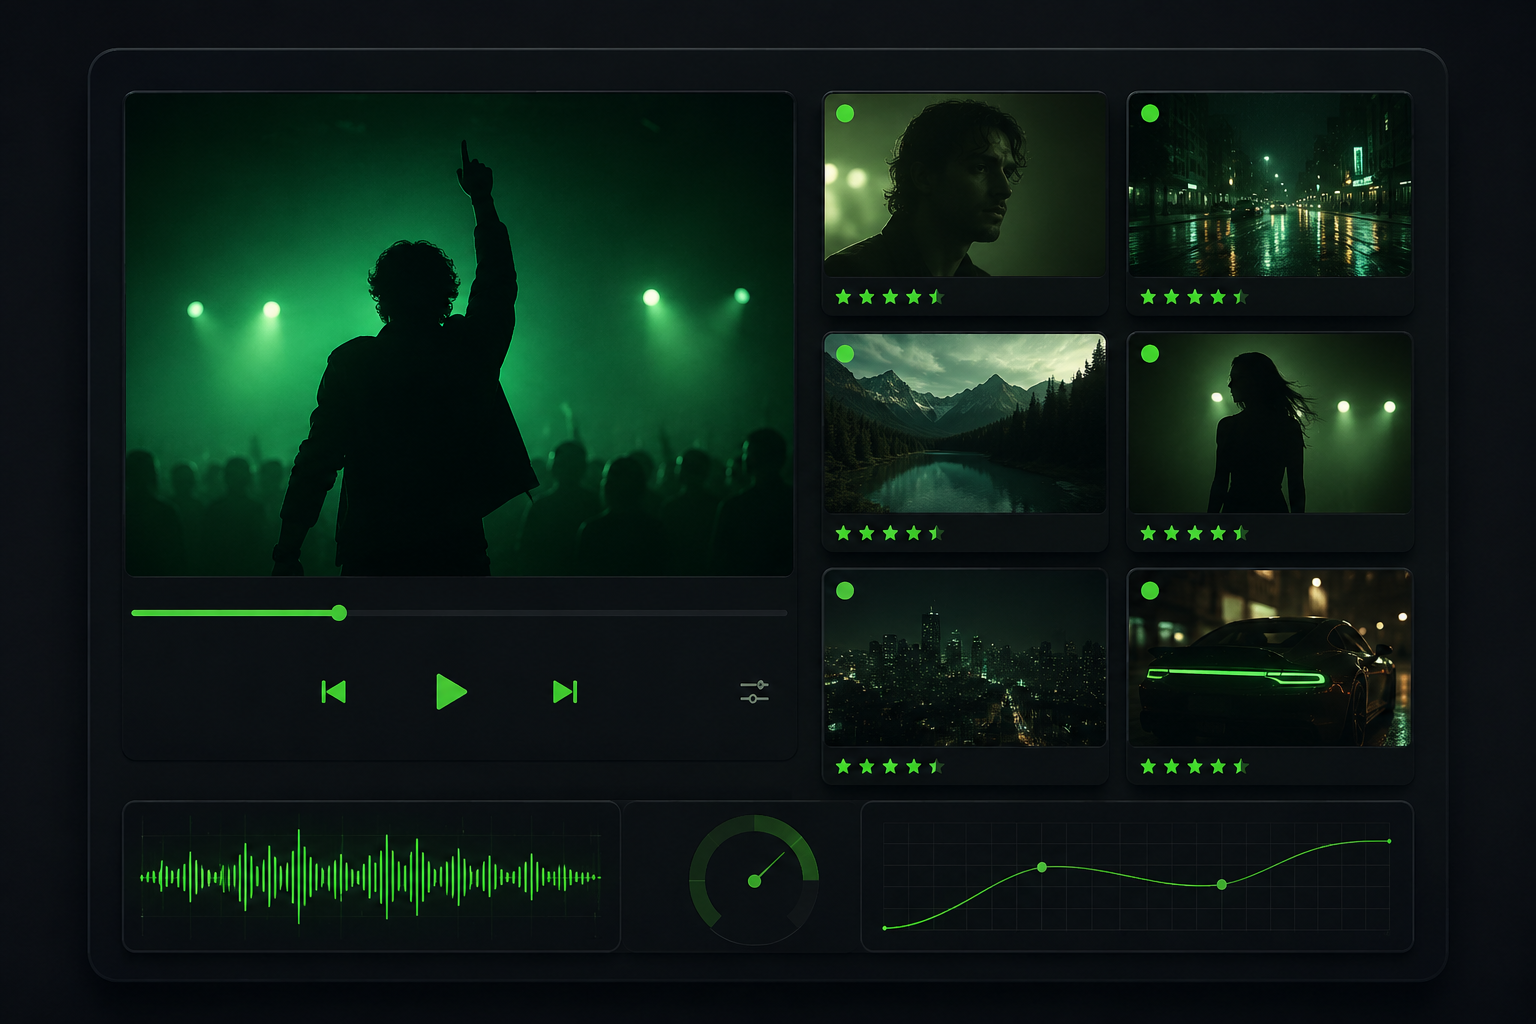
Task: Toggle green dot on city skyline card
Action: [x=845, y=591]
